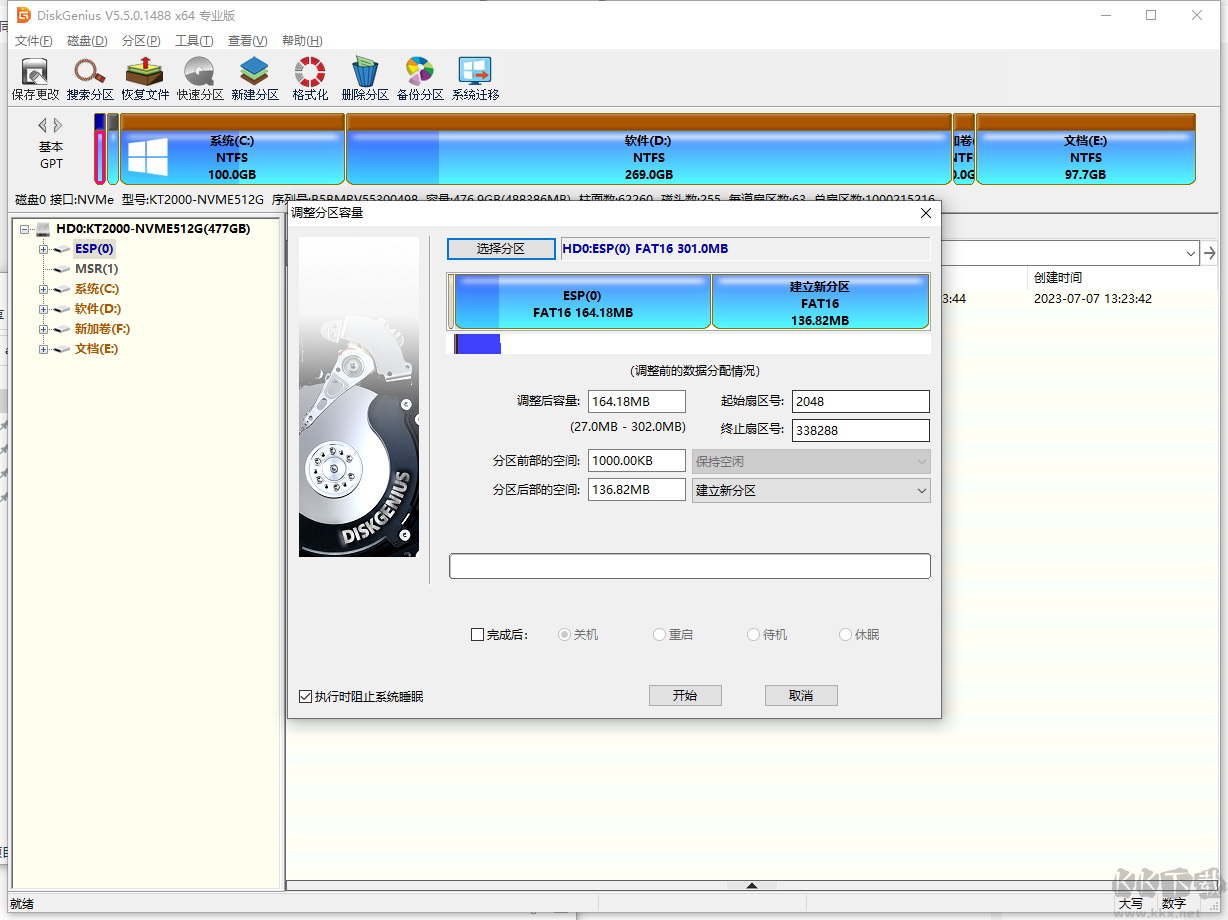
Task: Launch the 恢复文件 file recovery tool
Action: pos(145,79)
